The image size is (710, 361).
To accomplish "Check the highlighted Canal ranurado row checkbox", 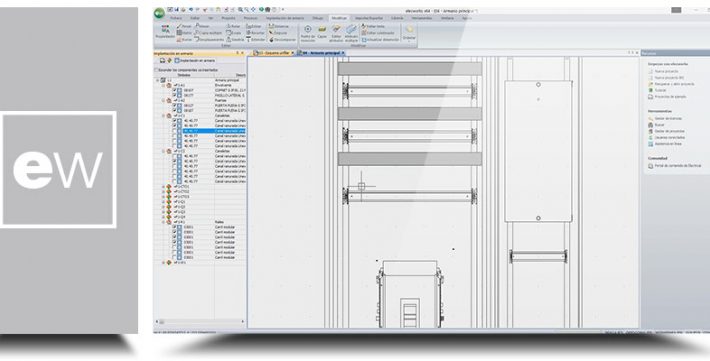I will (174, 131).
